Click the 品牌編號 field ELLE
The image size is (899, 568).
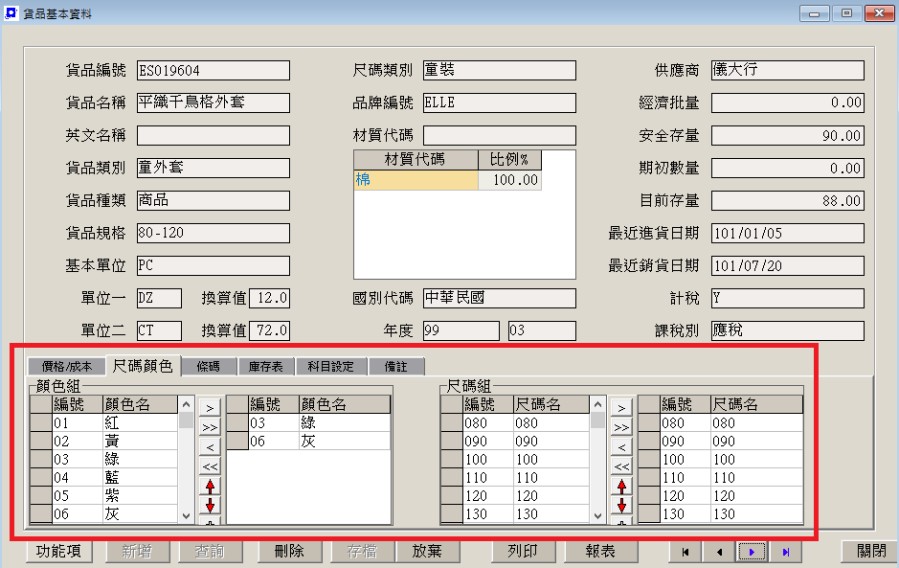point(499,103)
